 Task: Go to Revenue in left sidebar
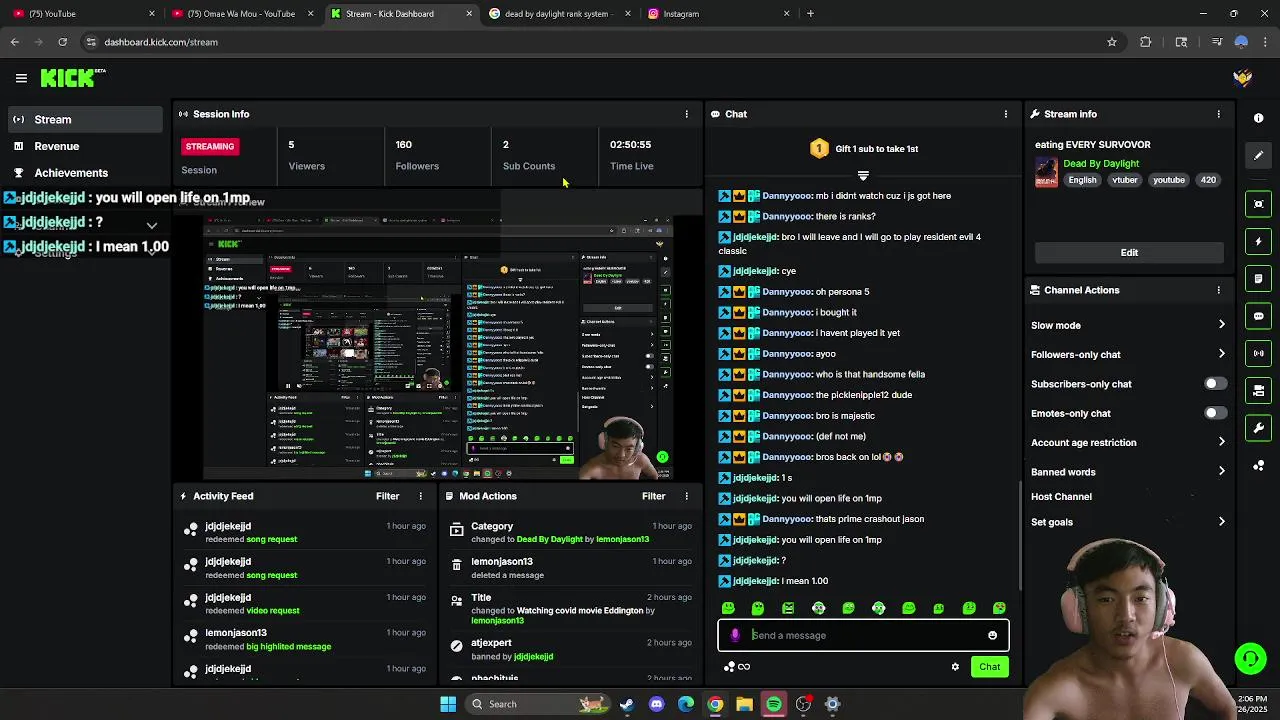(x=84, y=146)
